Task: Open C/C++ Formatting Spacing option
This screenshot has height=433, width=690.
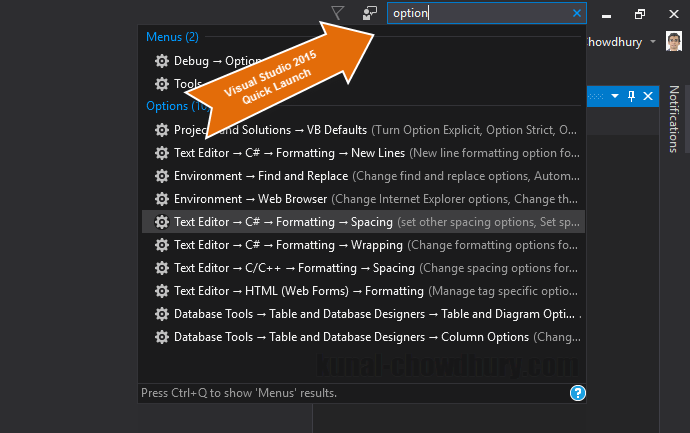Action: tap(363, 268)
